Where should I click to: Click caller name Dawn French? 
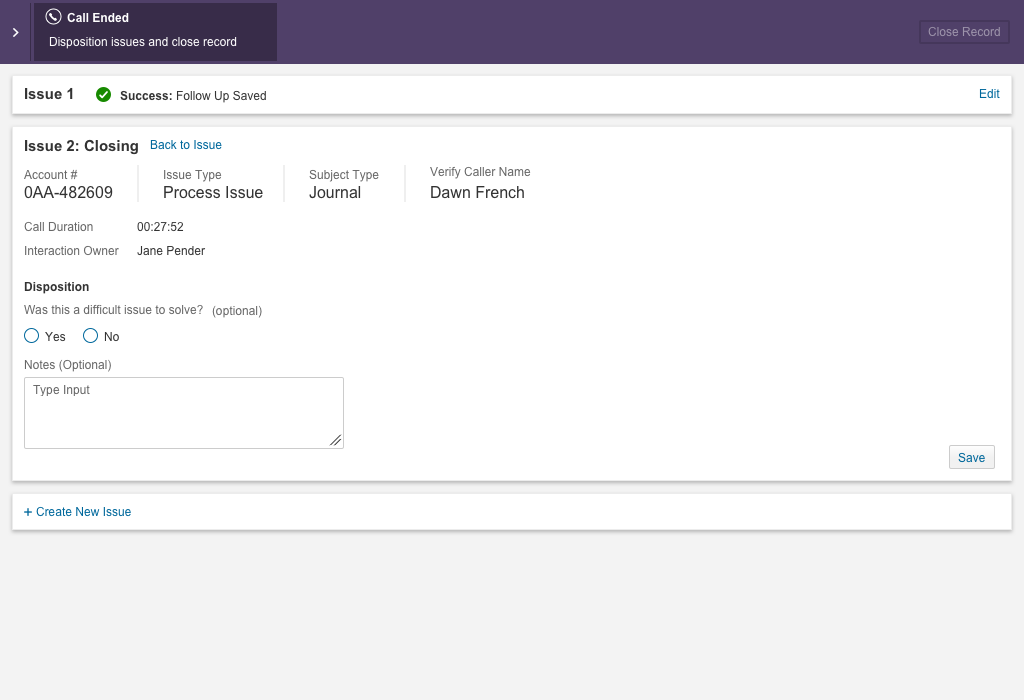click(x=477, y=193)
